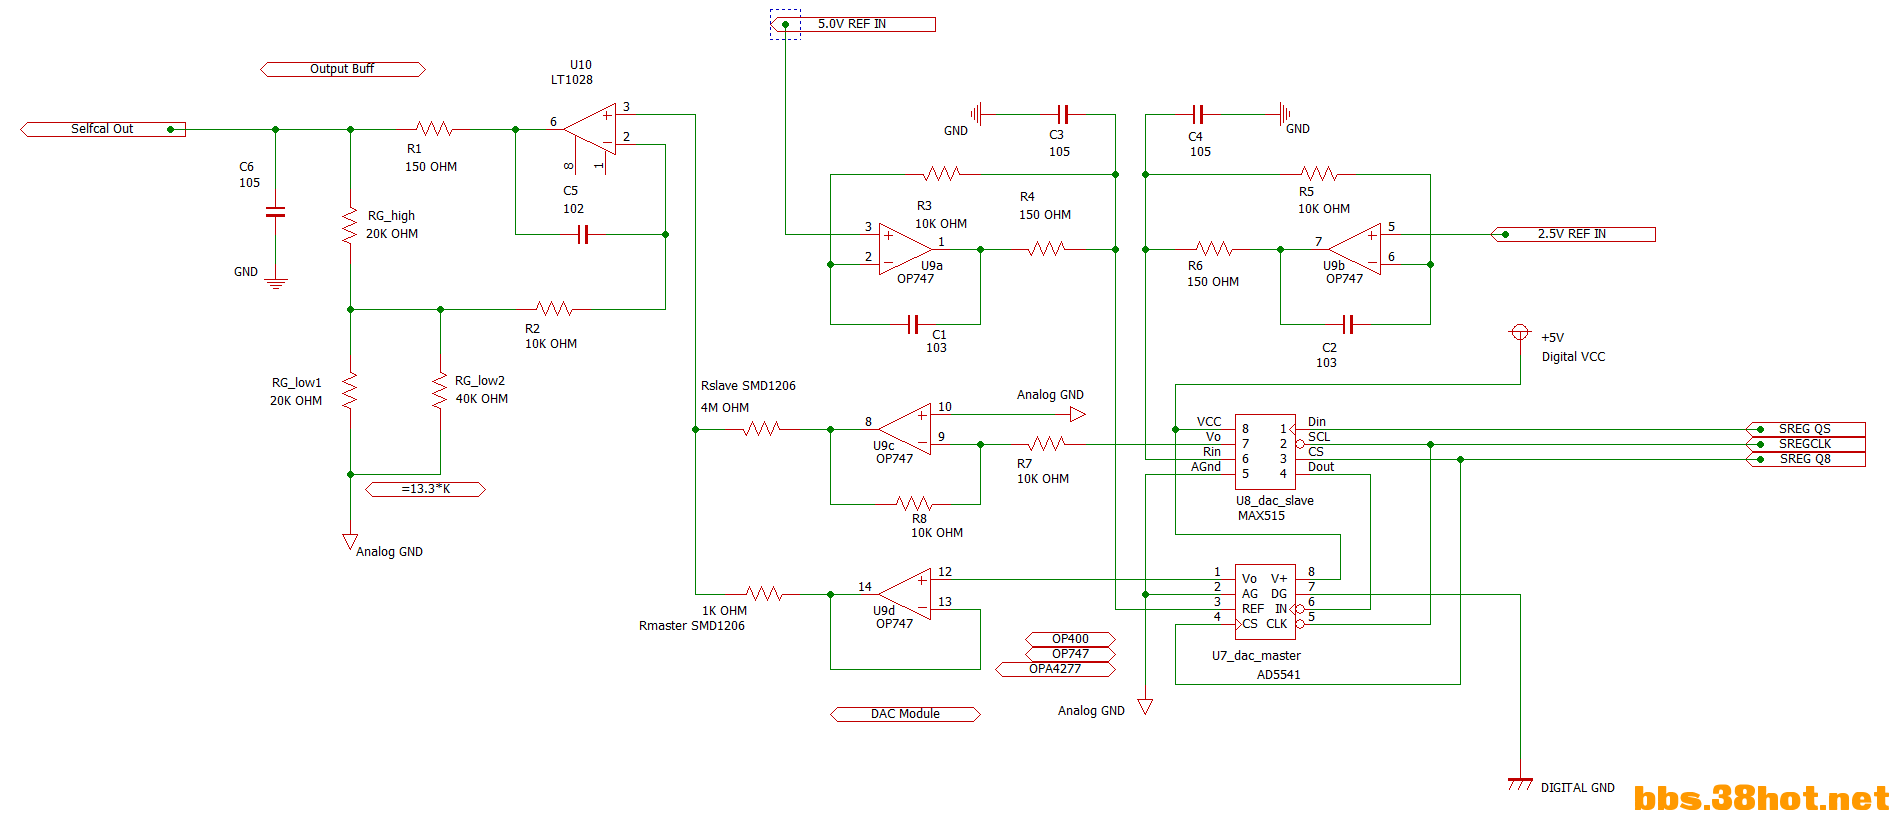The width and height of the screenshot is (1892, 816).
Task: Select resistor R1 150 OHM symbol
Action: pyautogui.click(x=434, y=129)
